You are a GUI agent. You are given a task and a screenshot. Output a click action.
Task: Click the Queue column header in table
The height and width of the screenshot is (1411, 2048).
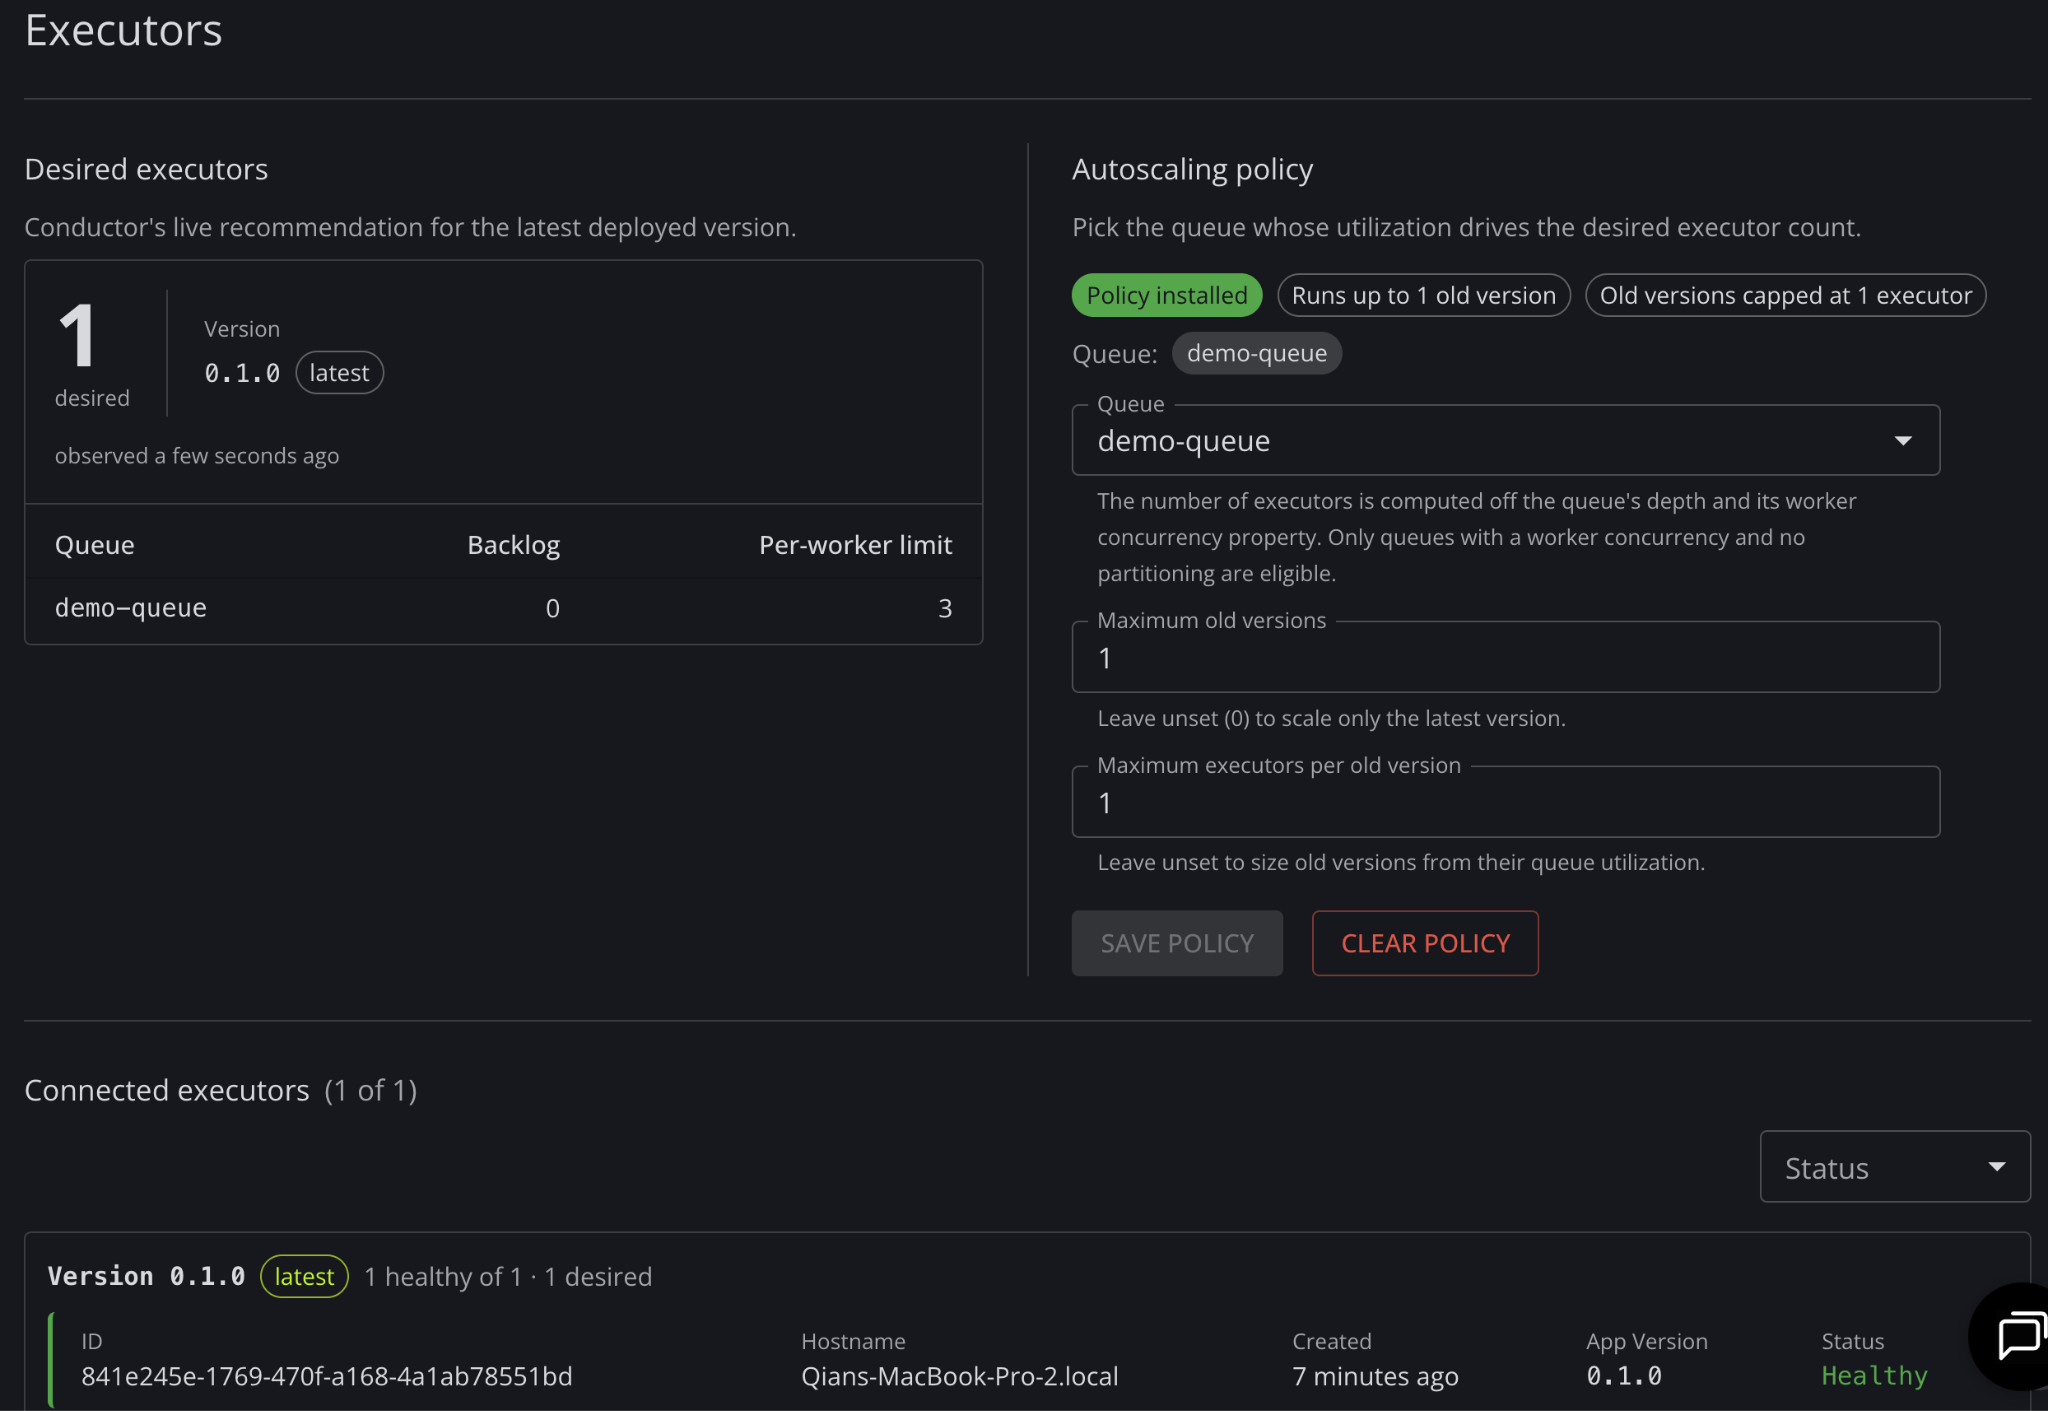(95, 545)
